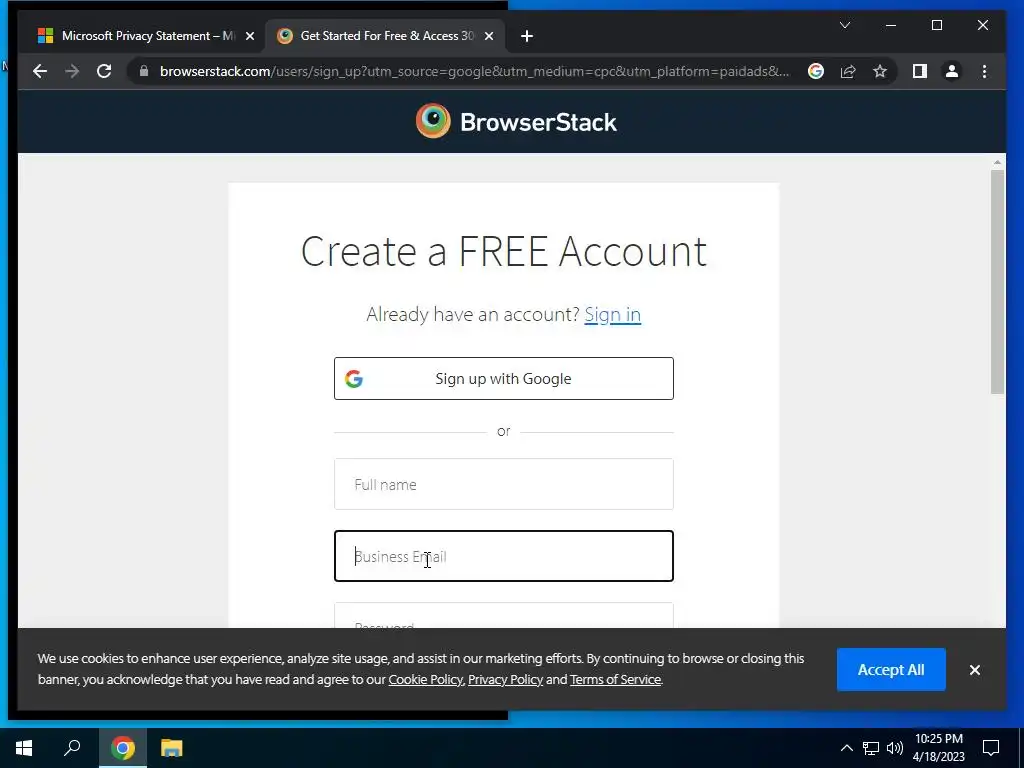Open the taskbar clock and date
This screenshot has width=1024, height=768.
coord(938,748)
